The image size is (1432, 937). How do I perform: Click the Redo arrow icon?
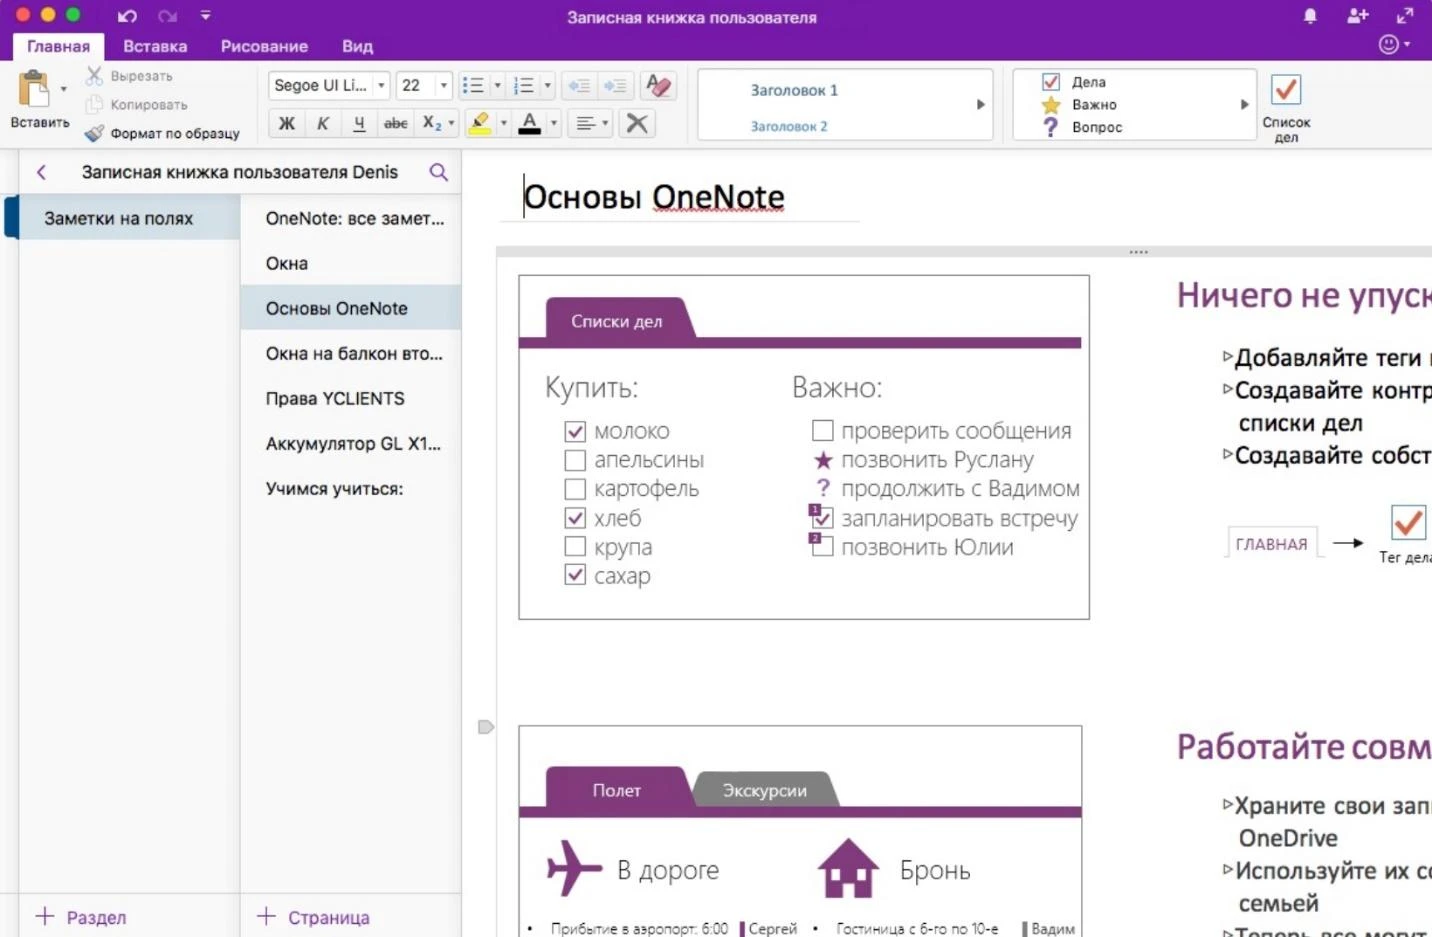[x=167, y=16]
